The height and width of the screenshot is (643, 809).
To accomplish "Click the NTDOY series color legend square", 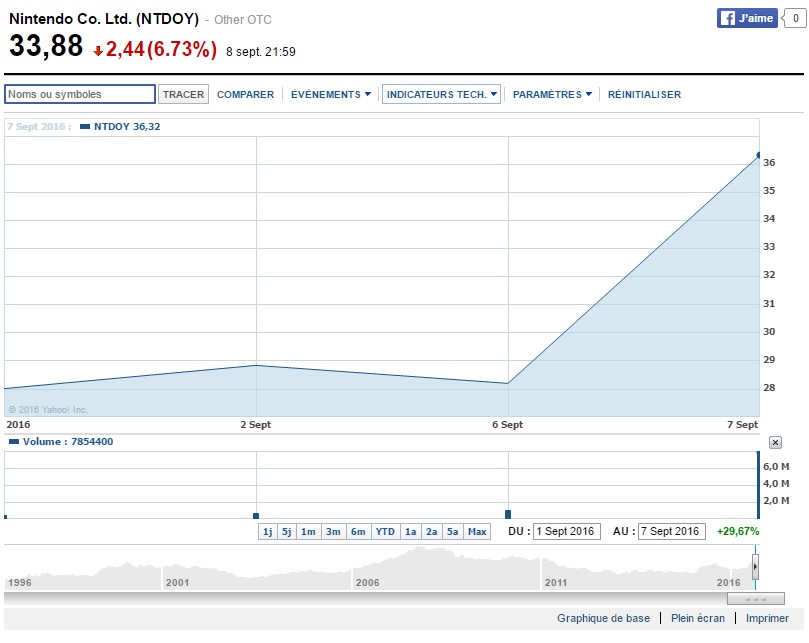I will click(85, 126).
